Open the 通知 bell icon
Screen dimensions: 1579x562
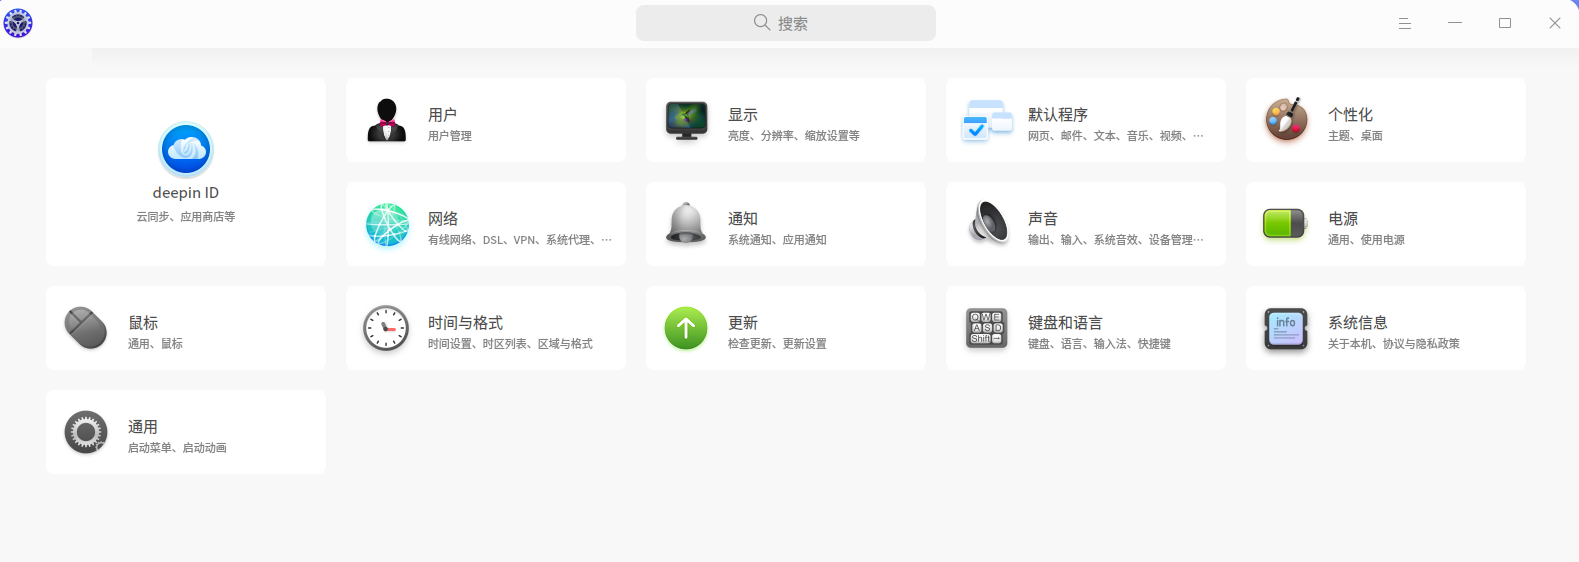[x=686, y=224]
